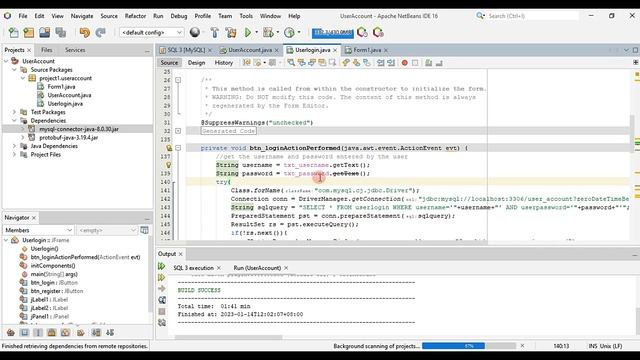Click the New File toolbar icon
This screenshot has height=360, width=640.
(x=13, y=32)
